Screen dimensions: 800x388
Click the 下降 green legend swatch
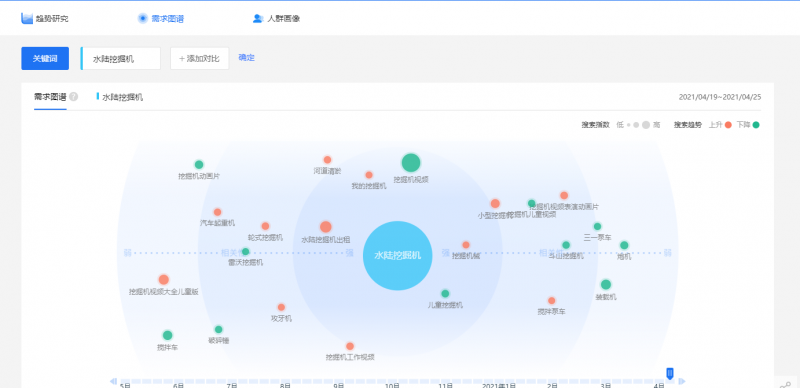(756, 125)
